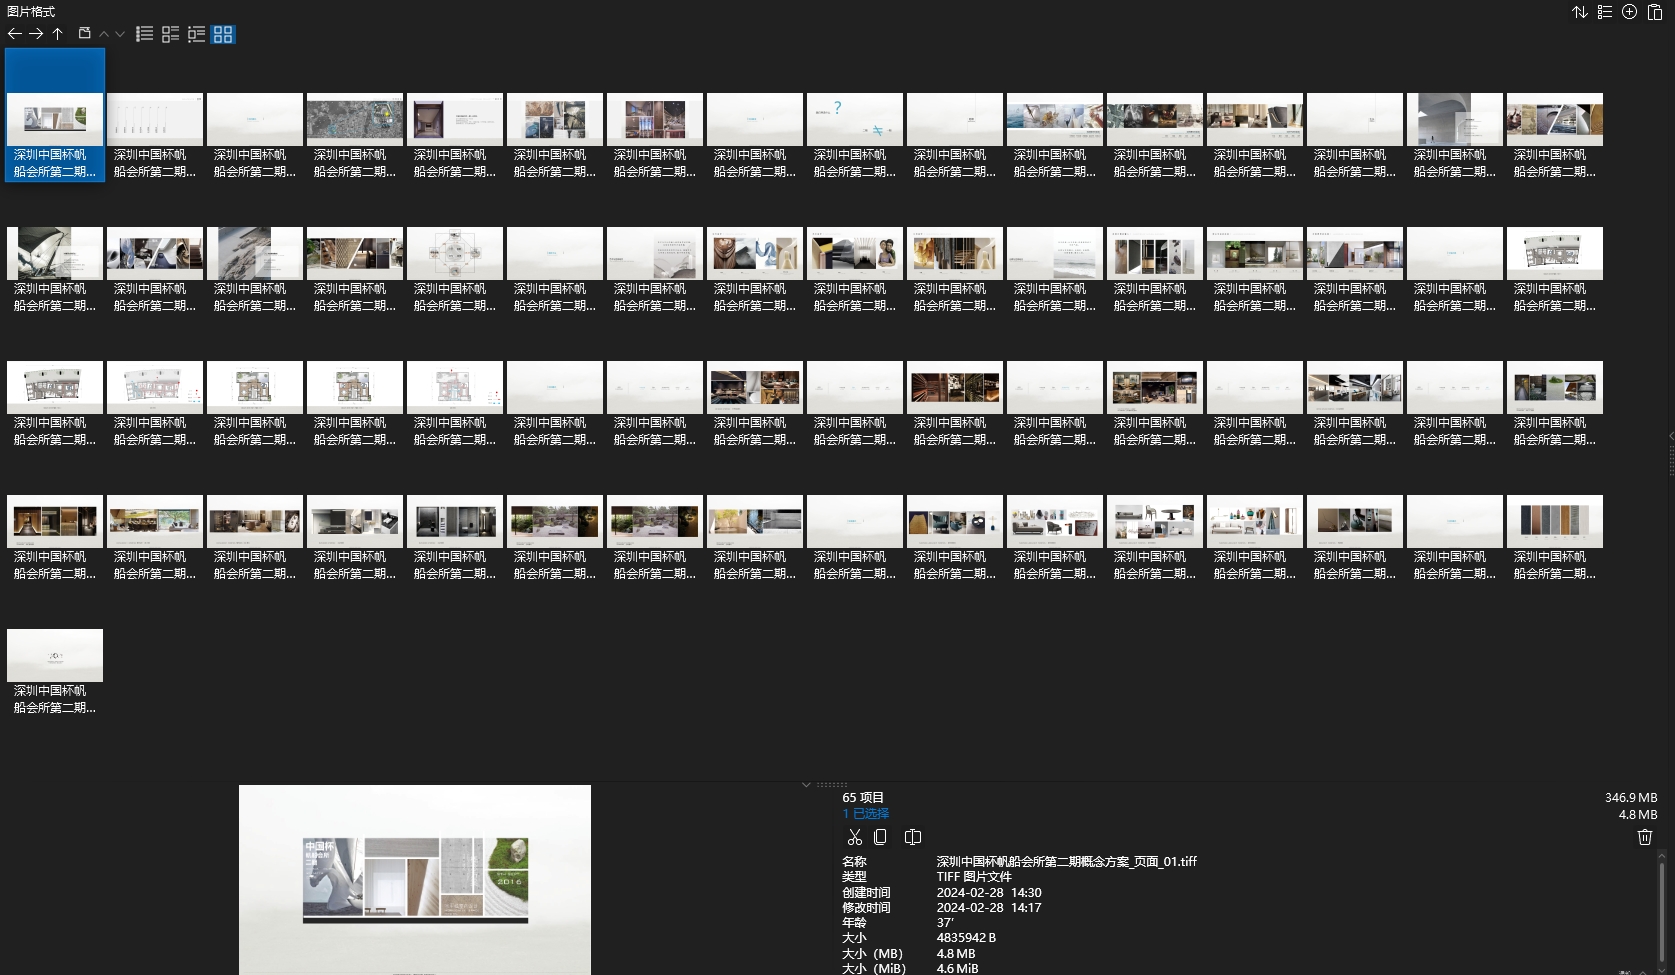
Task: Copy the selected file in details panel
Action: point(880,837)
